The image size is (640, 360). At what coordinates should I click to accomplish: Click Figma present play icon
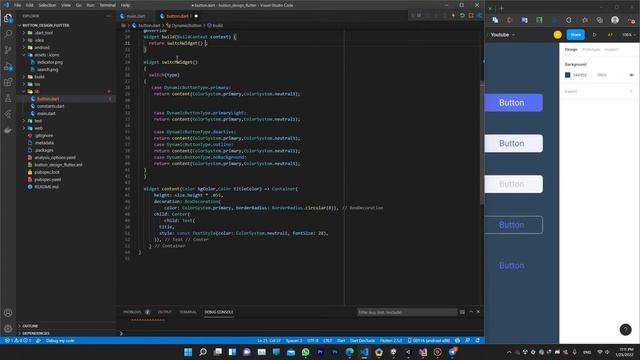[594, 35]
